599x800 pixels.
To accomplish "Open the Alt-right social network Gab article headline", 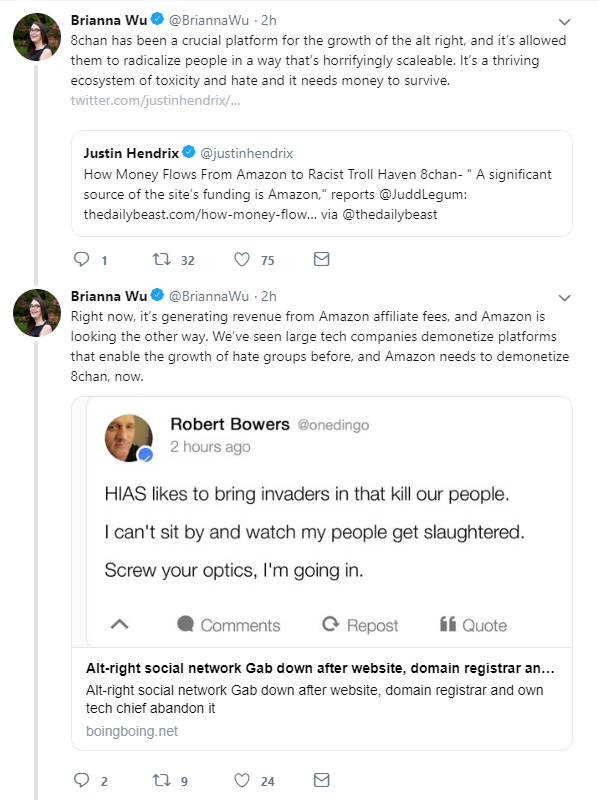I will (320, 668).
